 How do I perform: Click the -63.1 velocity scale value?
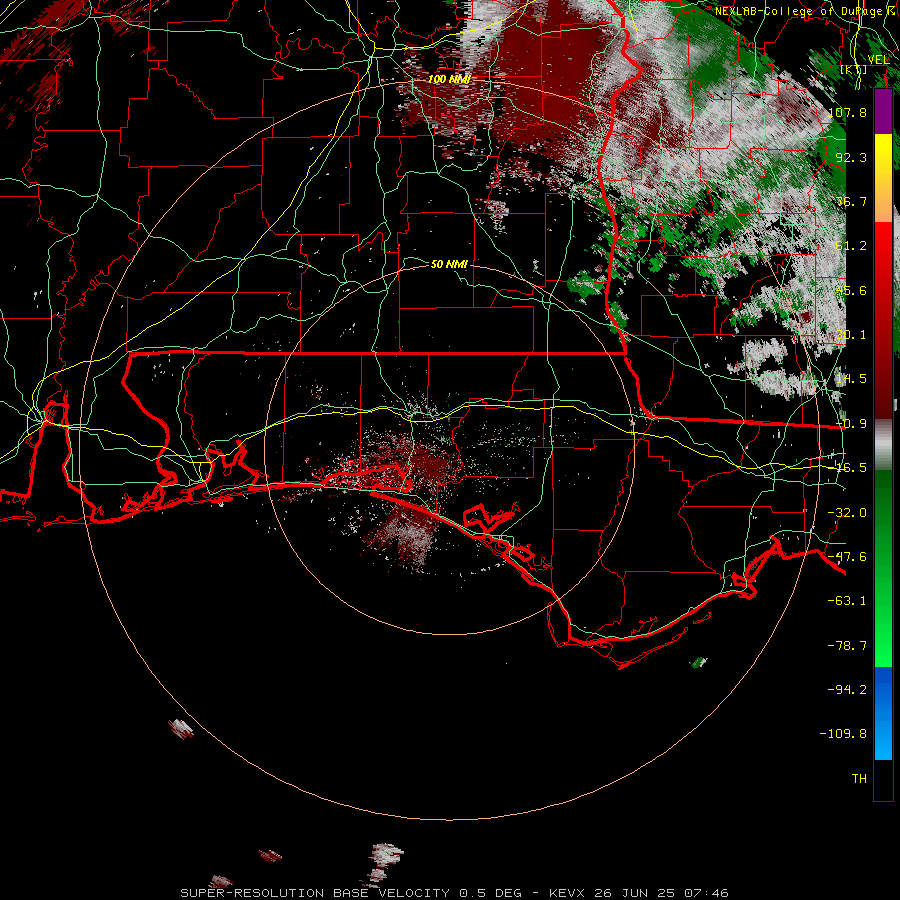pos(848,601)
